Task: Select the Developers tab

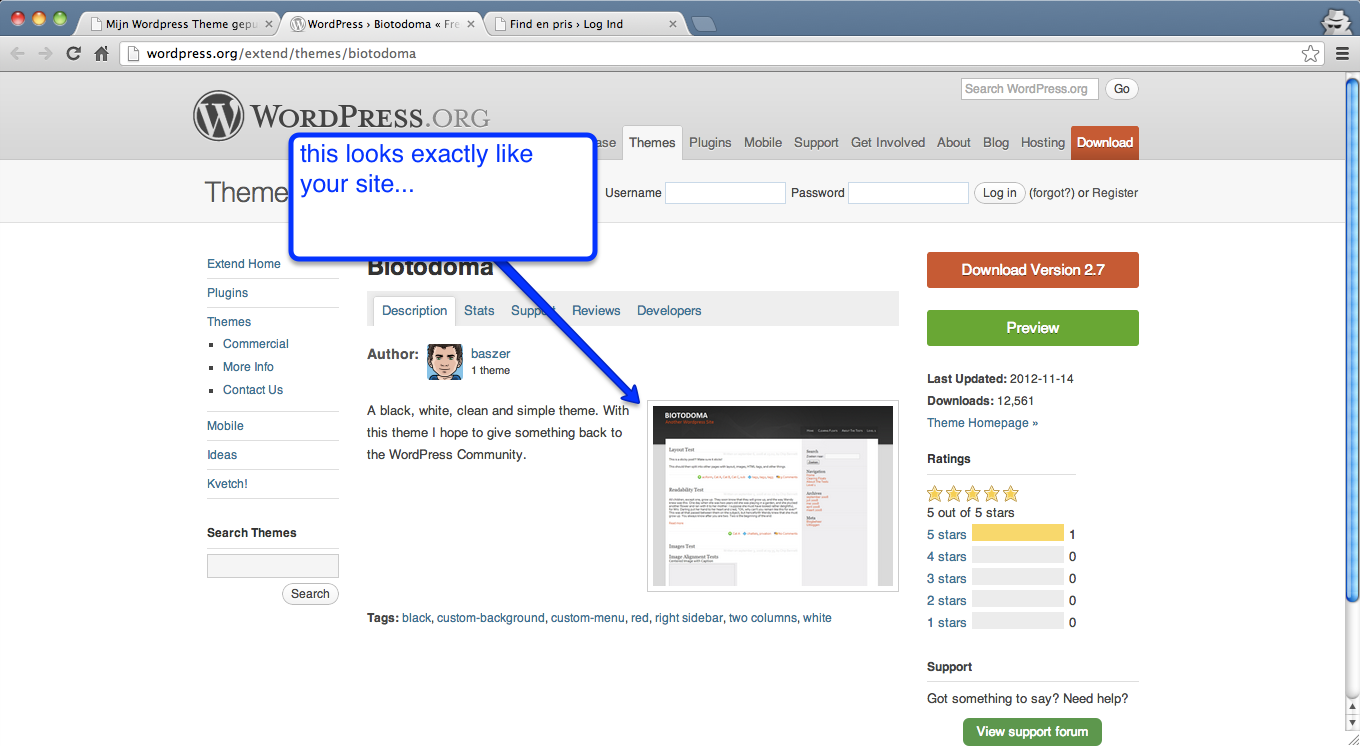Action: pyautogui.click(x=669, y=311)
